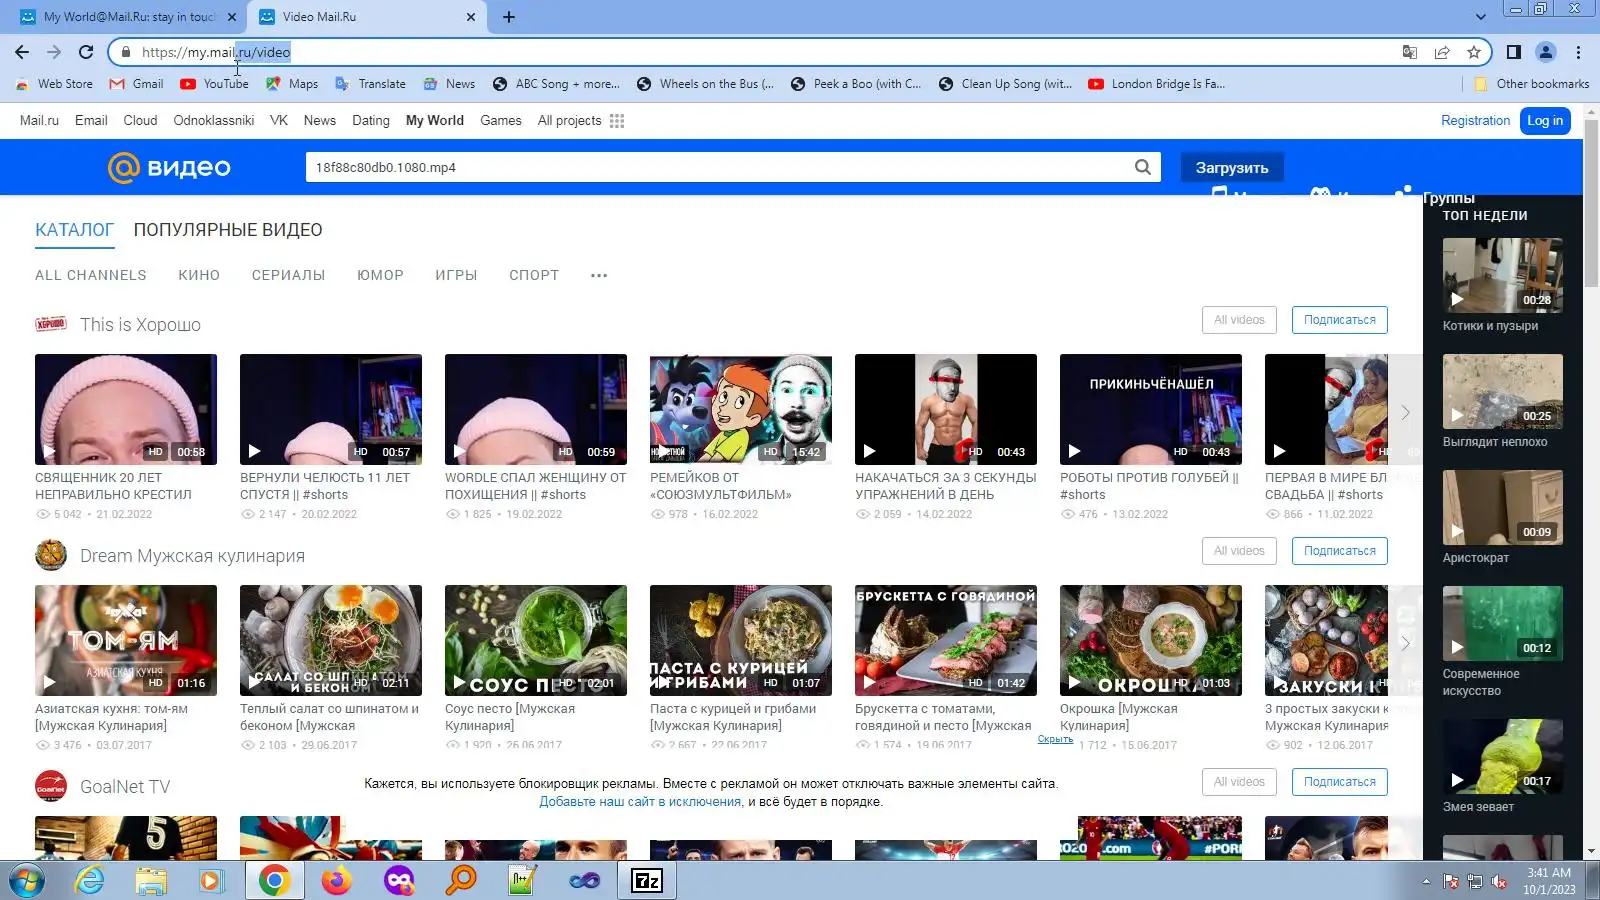Image resolution: width=1600 pixels, height=900 pixels.
Task: Click the Log in button
Action: 1545,121
